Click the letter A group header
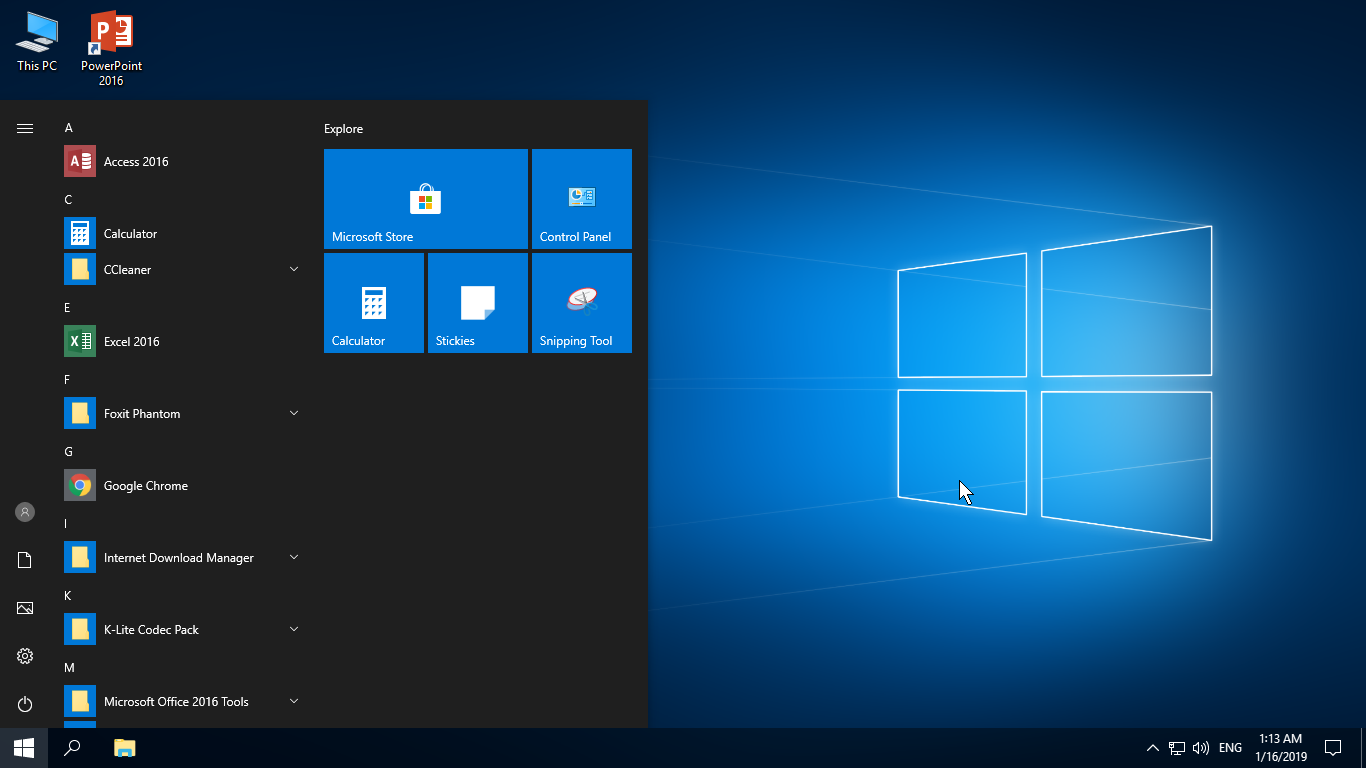The height and width of the screenshot is (768, 1366). (69, 128)
